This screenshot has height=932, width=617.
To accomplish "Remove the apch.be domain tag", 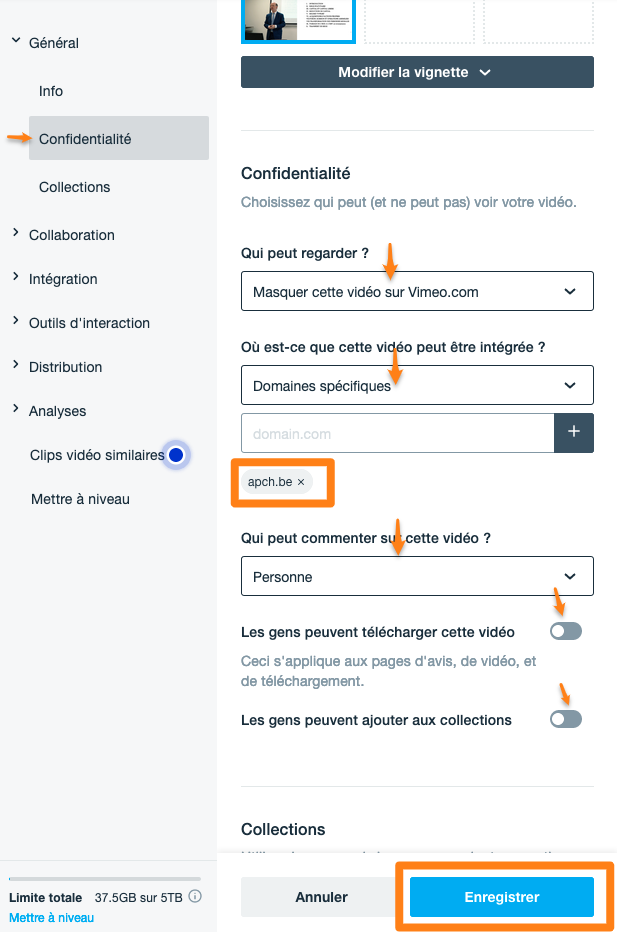I will [x=301, y=482].
